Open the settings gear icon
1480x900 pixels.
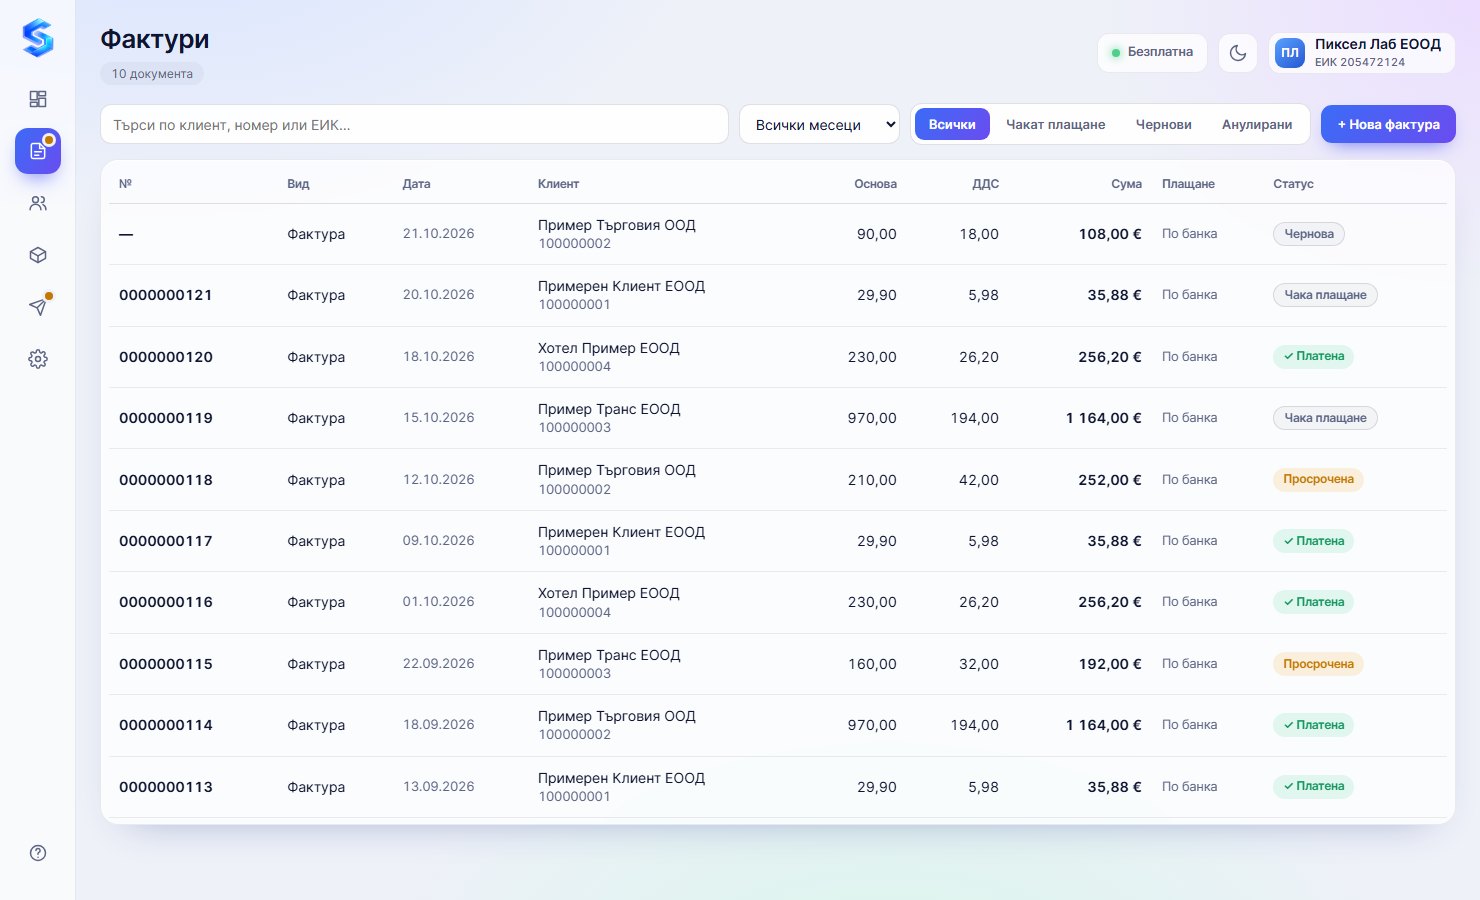38,359
